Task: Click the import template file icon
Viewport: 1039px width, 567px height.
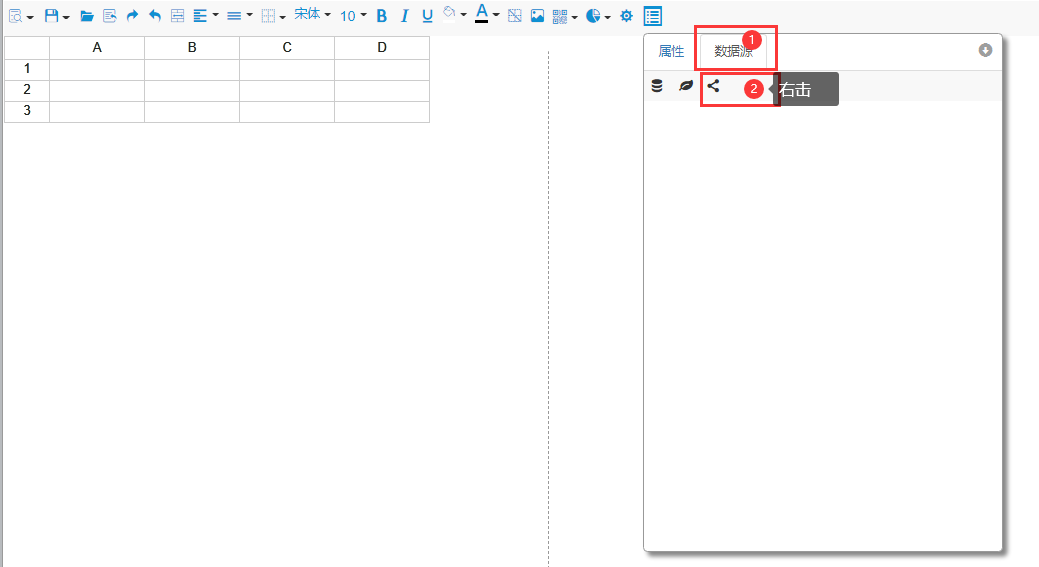Action: (x=110, y=16)
